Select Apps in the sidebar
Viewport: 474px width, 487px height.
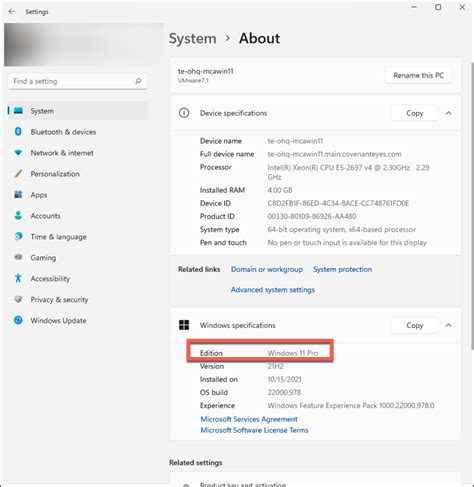coord(39,195)
